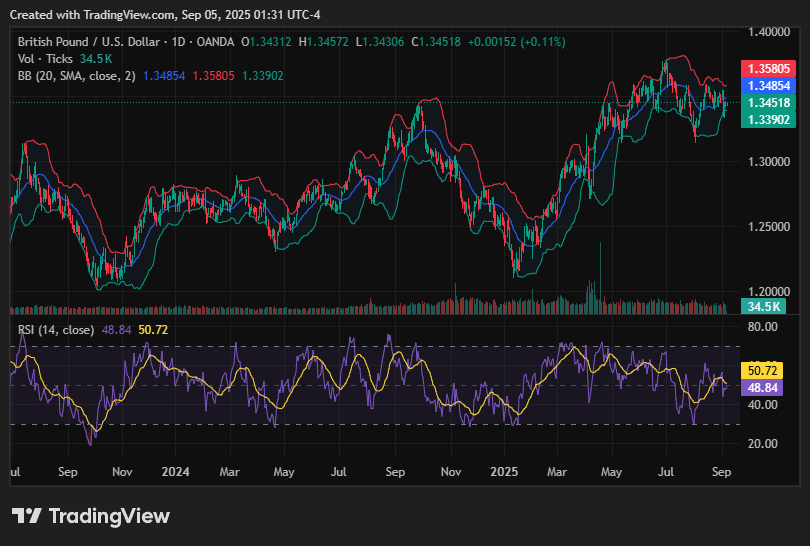Click the red BB upper value 1.35805 in legend
The height and width of the screenshot is (546, 810).
[x=213, y=76]
